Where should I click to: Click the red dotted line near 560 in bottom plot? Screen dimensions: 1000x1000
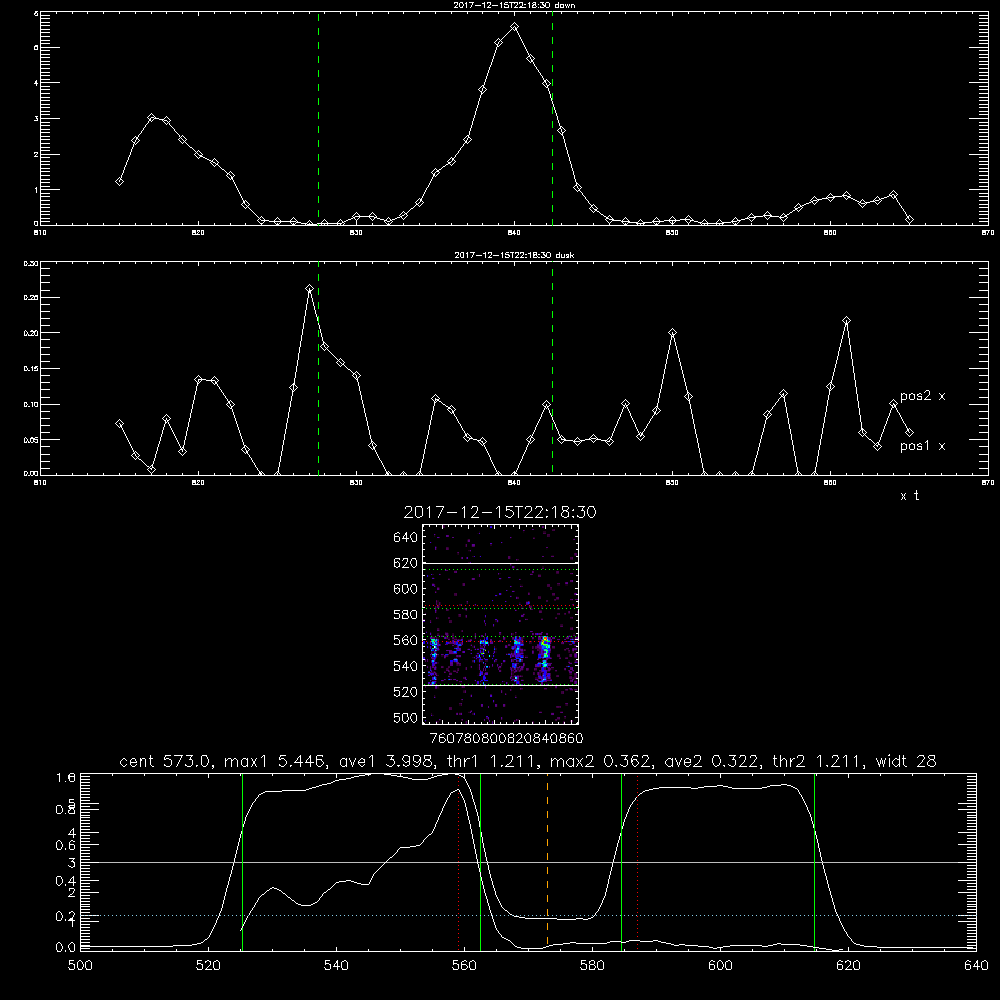click(459, 861)
